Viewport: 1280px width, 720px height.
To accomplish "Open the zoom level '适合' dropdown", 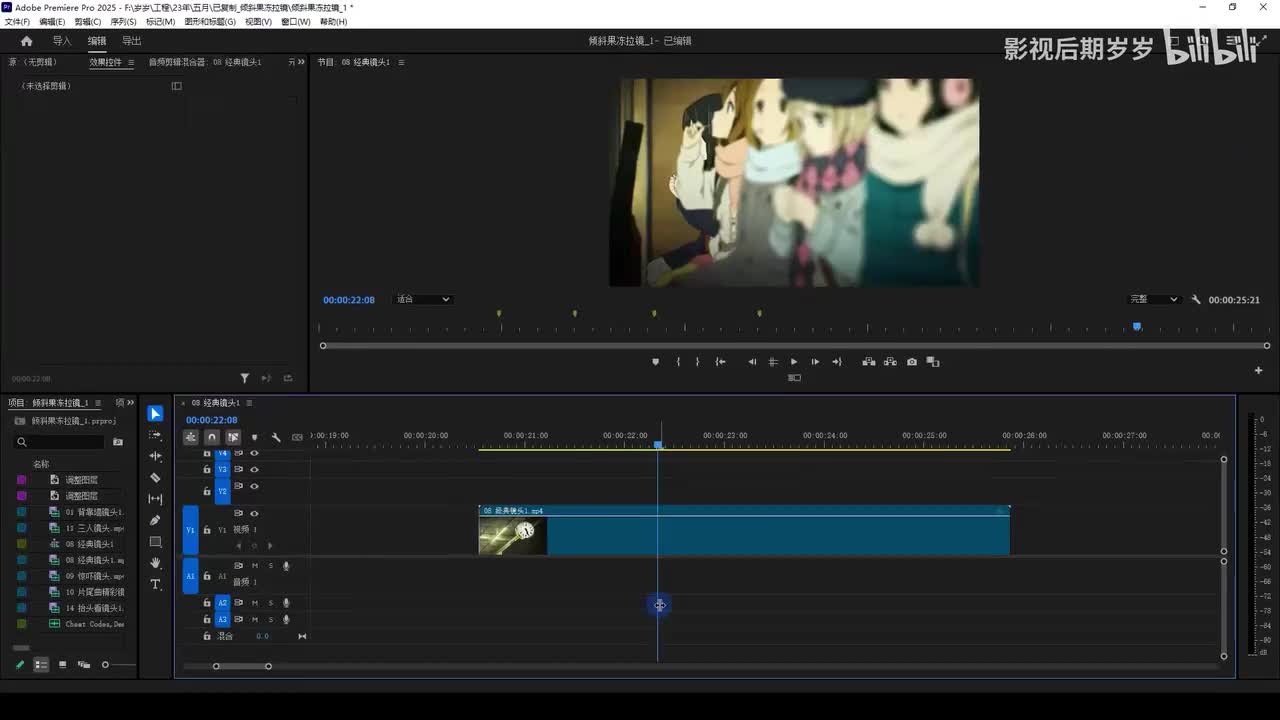I will 423,299.
